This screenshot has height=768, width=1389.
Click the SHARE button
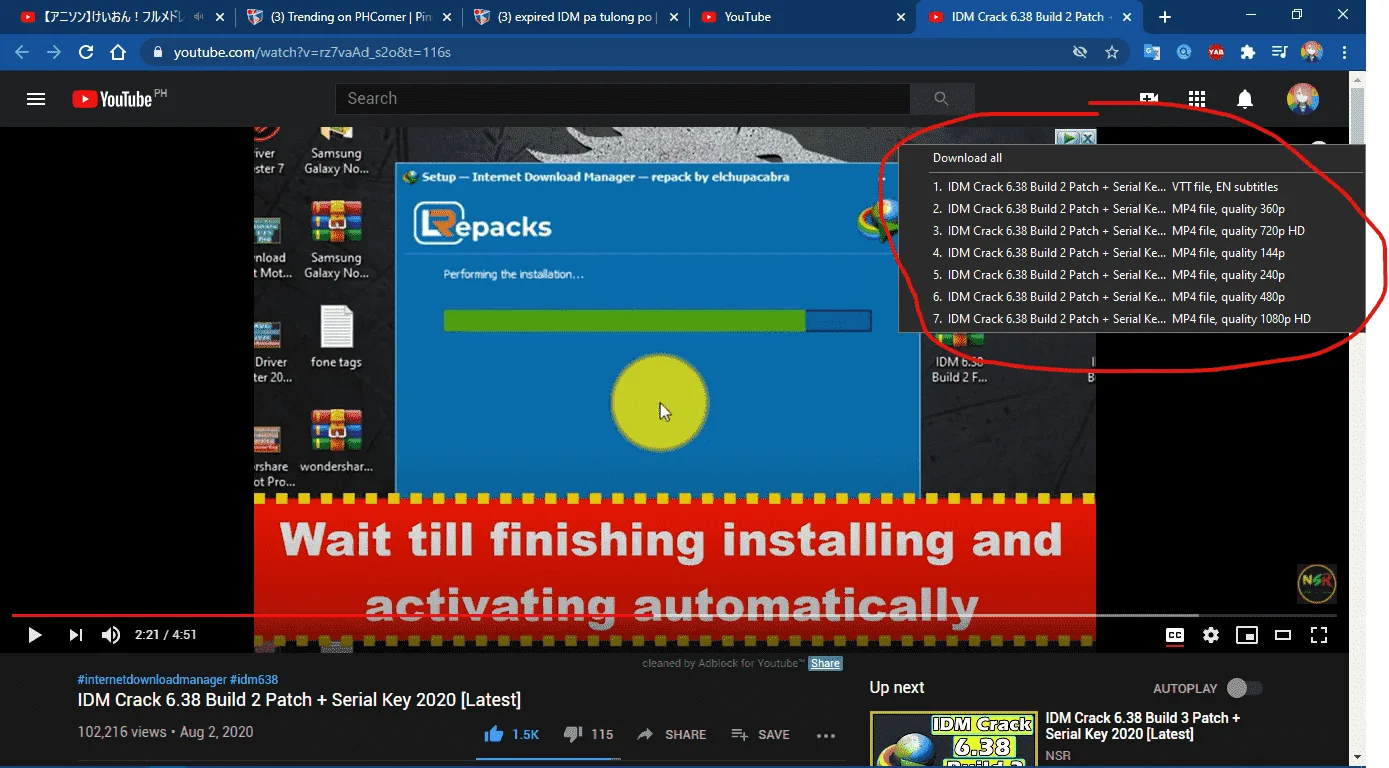(x=672, y=734)
